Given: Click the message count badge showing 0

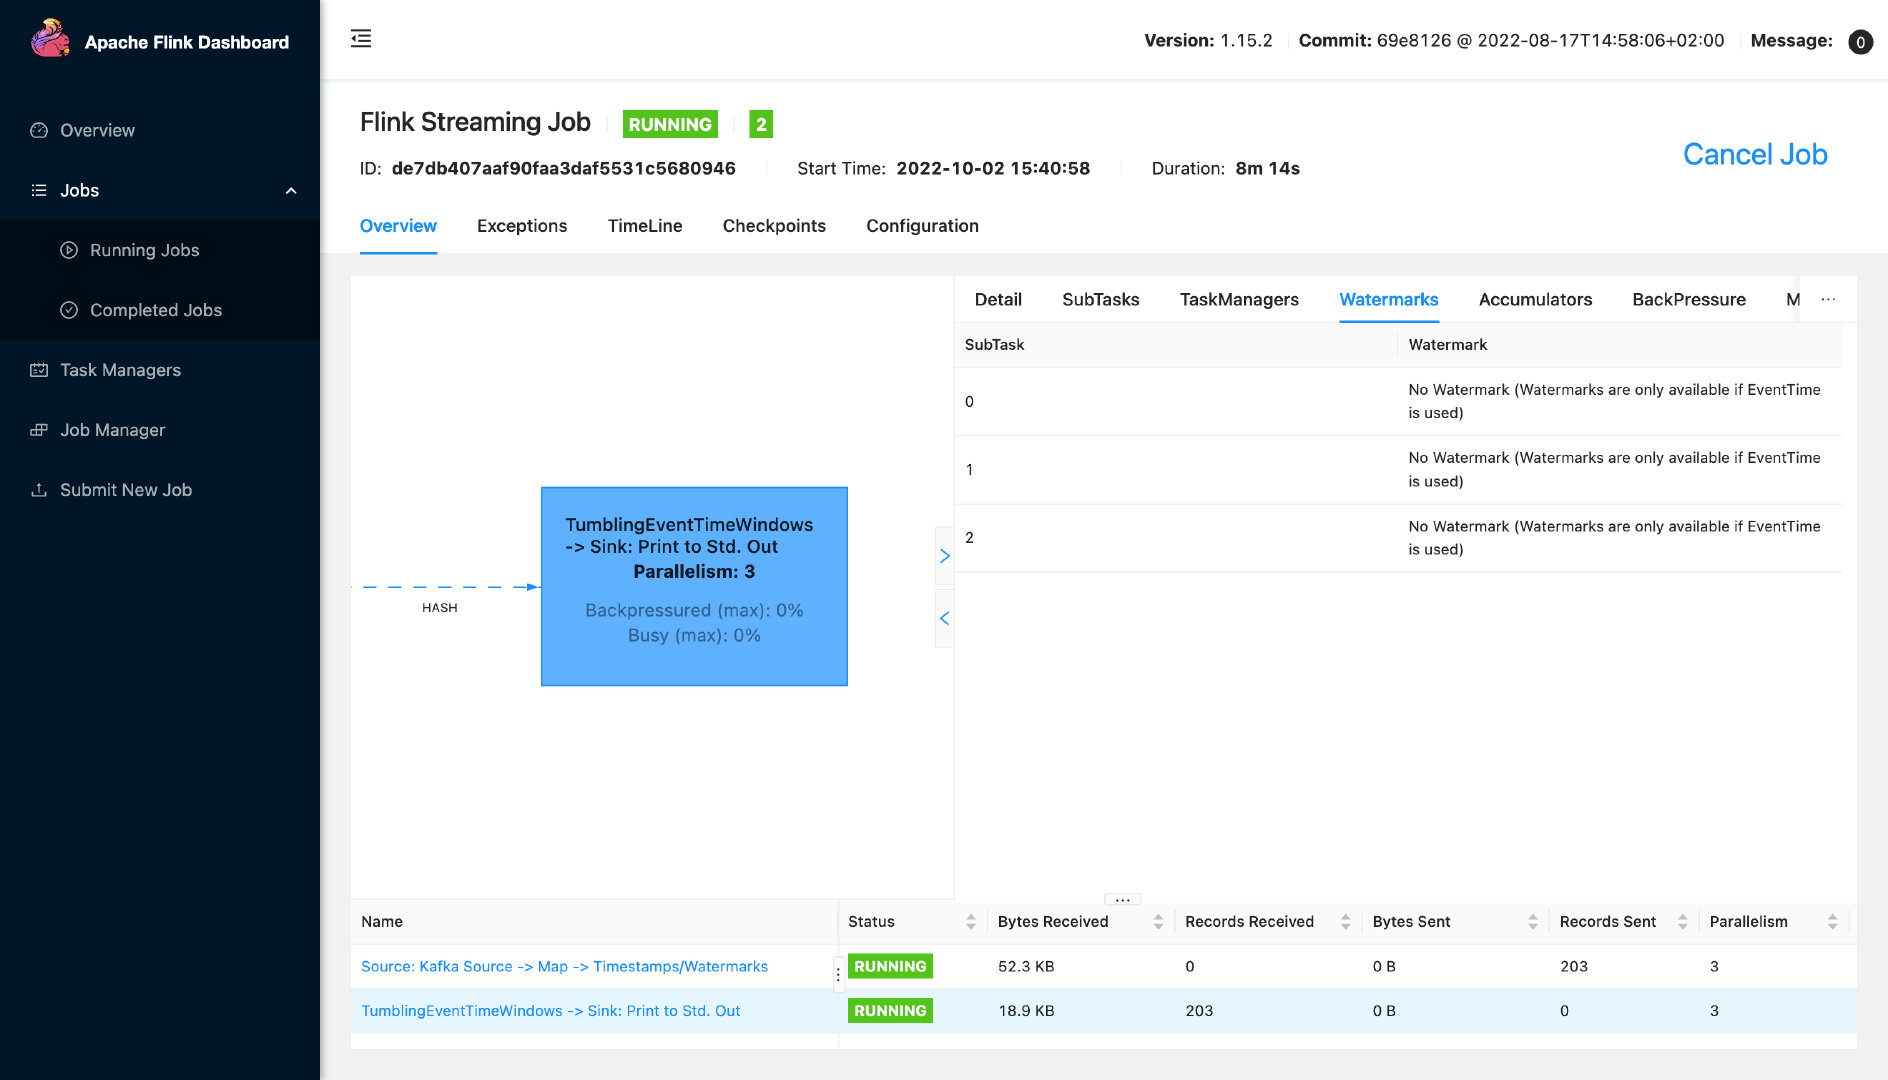Looking at the screenshot, I should pyautogui.click(x=1860, y=41).
